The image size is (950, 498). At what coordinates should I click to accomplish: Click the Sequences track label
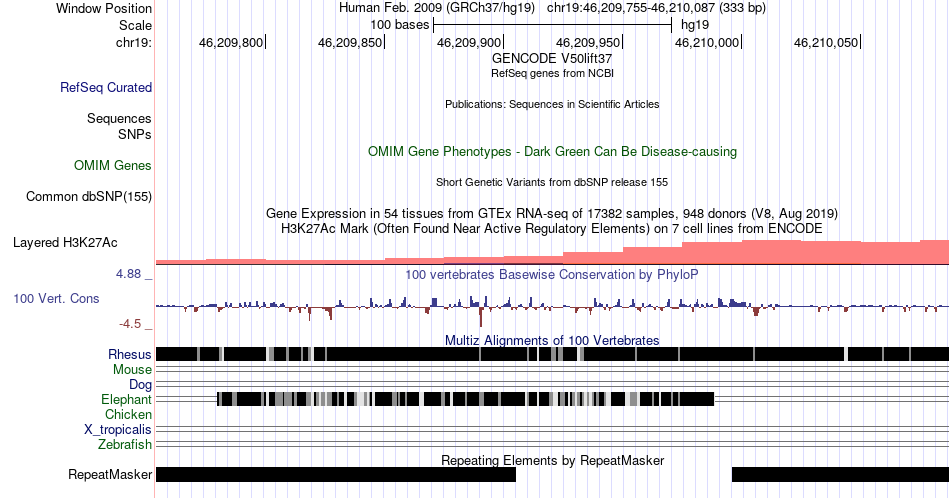119,118
